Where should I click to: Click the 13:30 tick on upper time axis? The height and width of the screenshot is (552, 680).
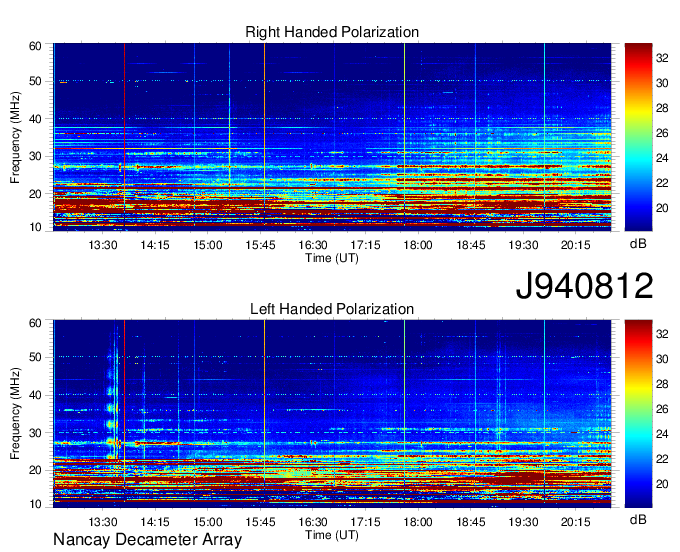point(103,245)
